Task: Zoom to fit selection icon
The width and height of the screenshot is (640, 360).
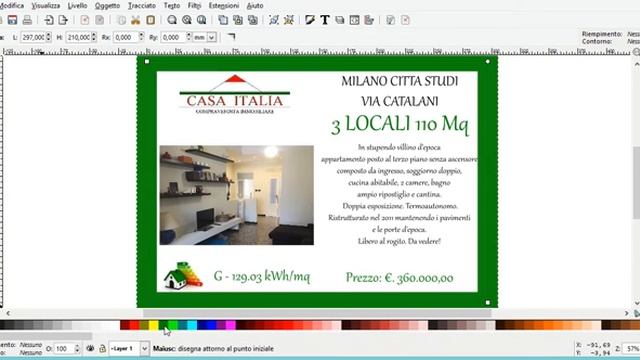Action: pyautogui.click(x=172, y=20)
